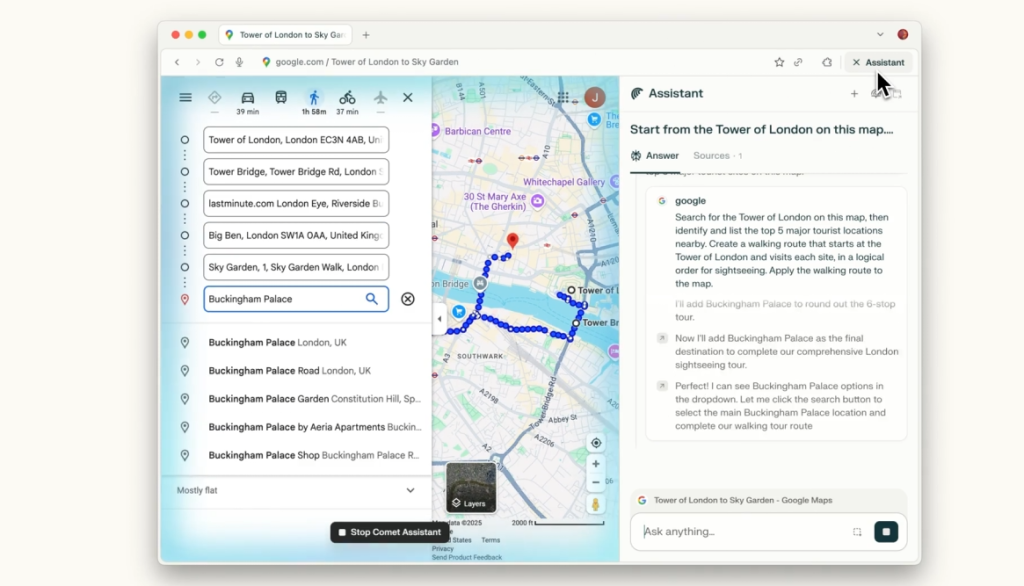1024x586 pixels.
Task: Switch to the Sources tab
Action: [x=718, y=155]
